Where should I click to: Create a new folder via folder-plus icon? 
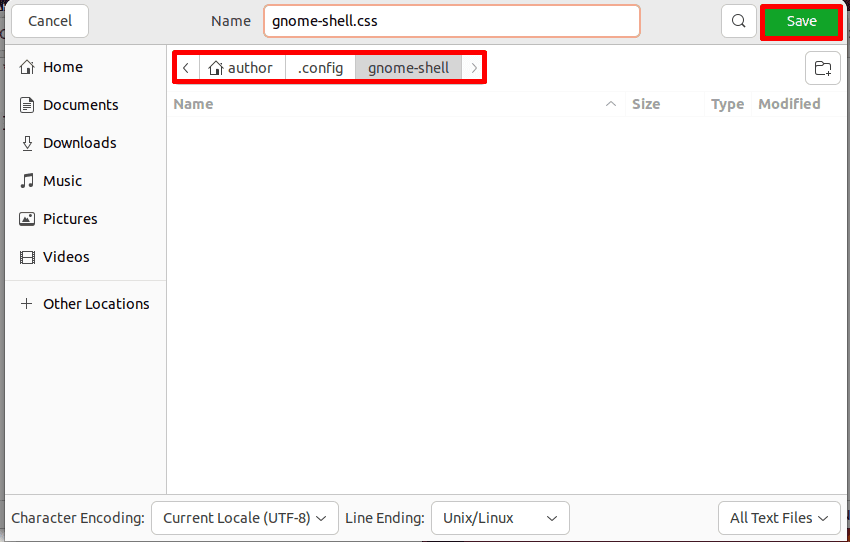[822, 68]
